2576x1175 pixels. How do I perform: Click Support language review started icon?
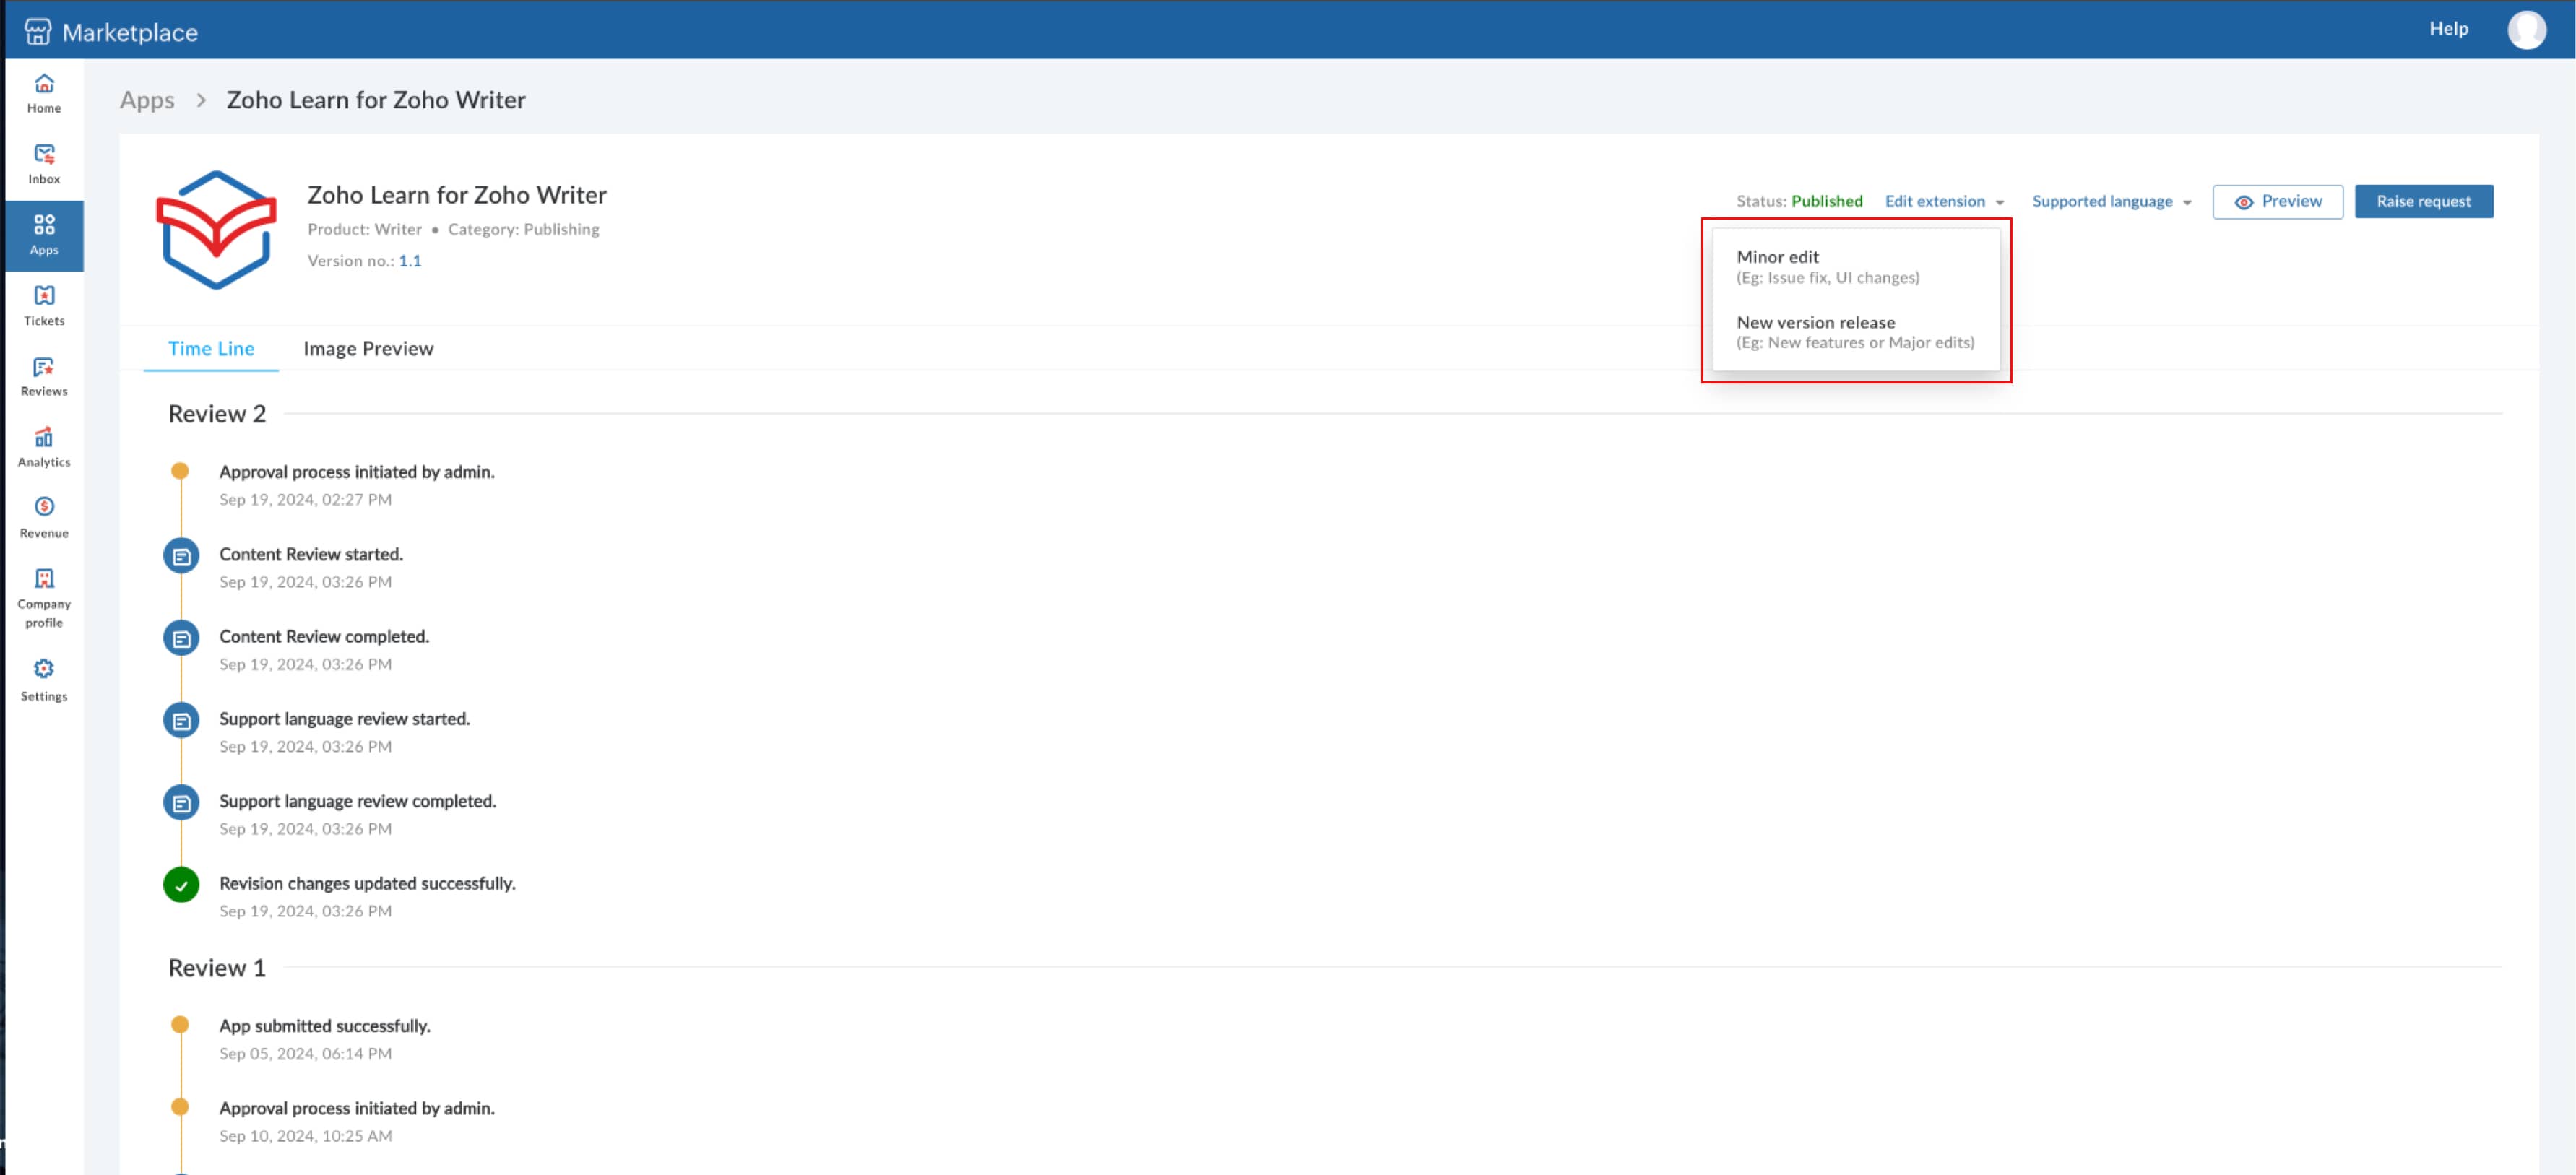pos(181,720)
